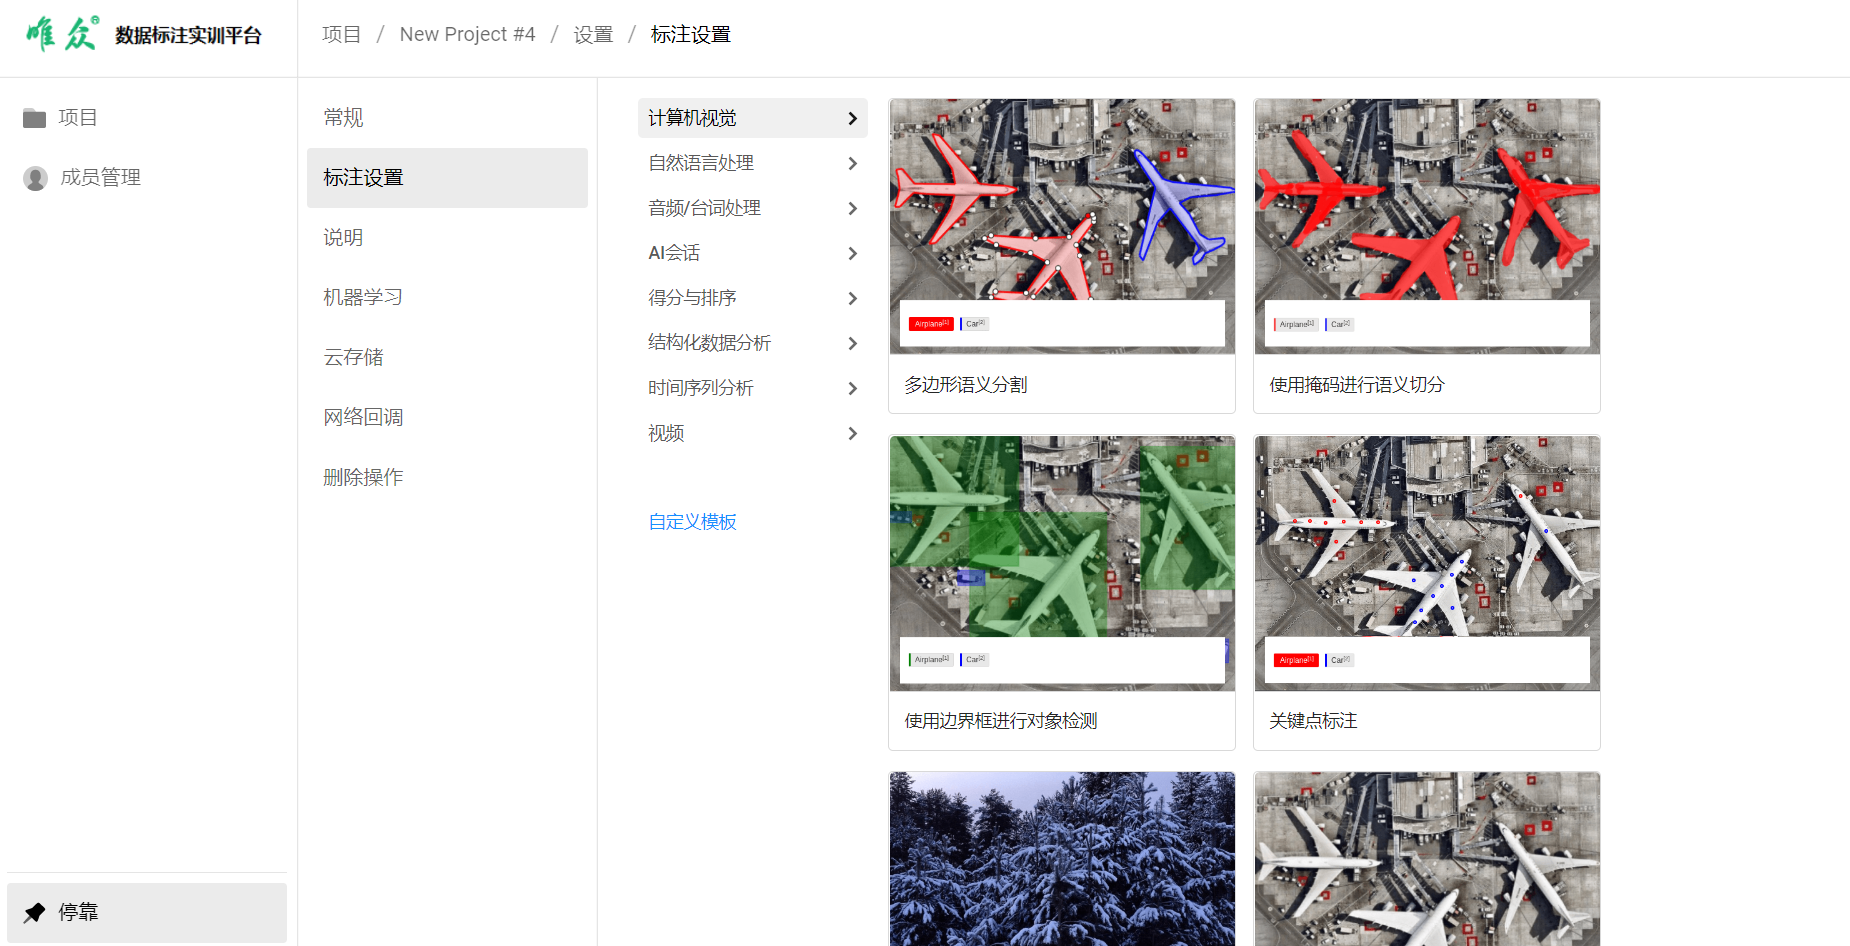The height and width of the screenshot is (946, 1850).
Task: Open the 得分与排序 template category
Action: pyautogui.click(x=692, y=298)
